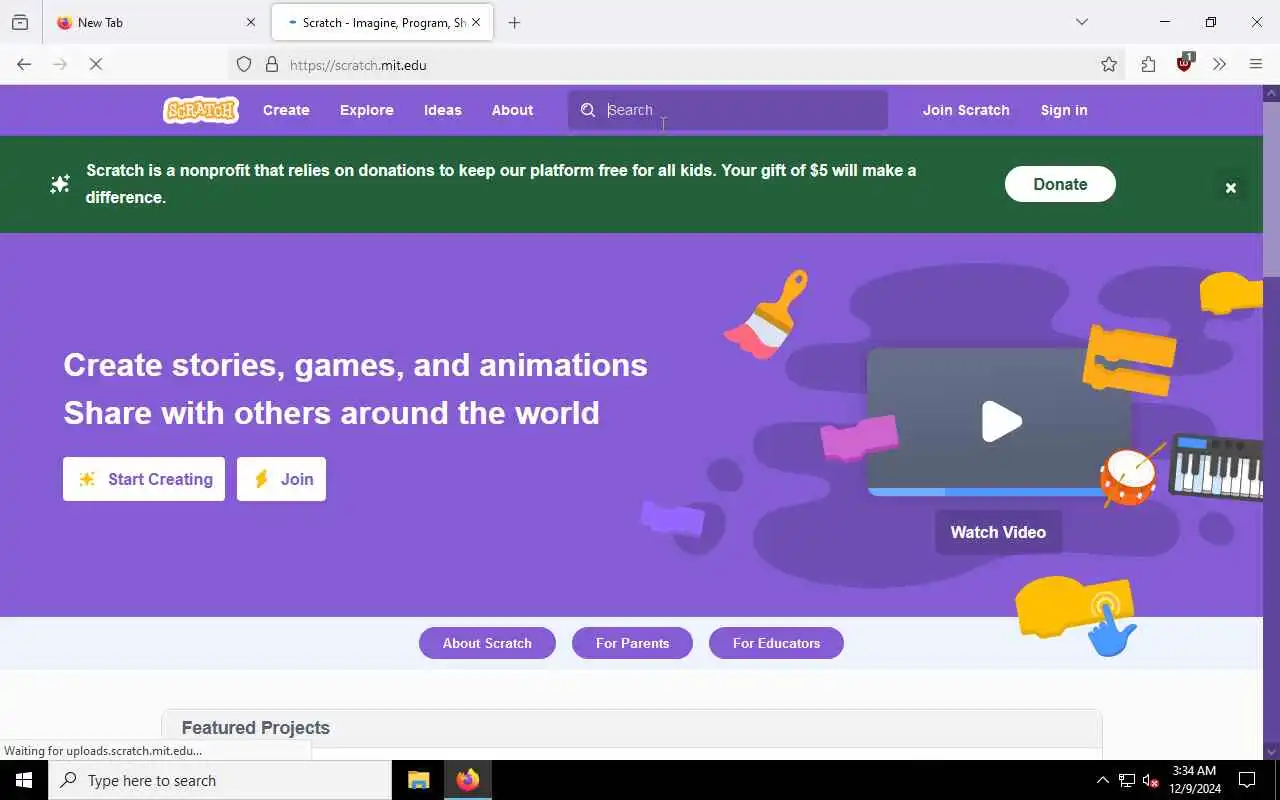The width and height of the screenshot is (1280, 800).
Task: Focus the Scratch search field
Action: [x=728, y=110]
